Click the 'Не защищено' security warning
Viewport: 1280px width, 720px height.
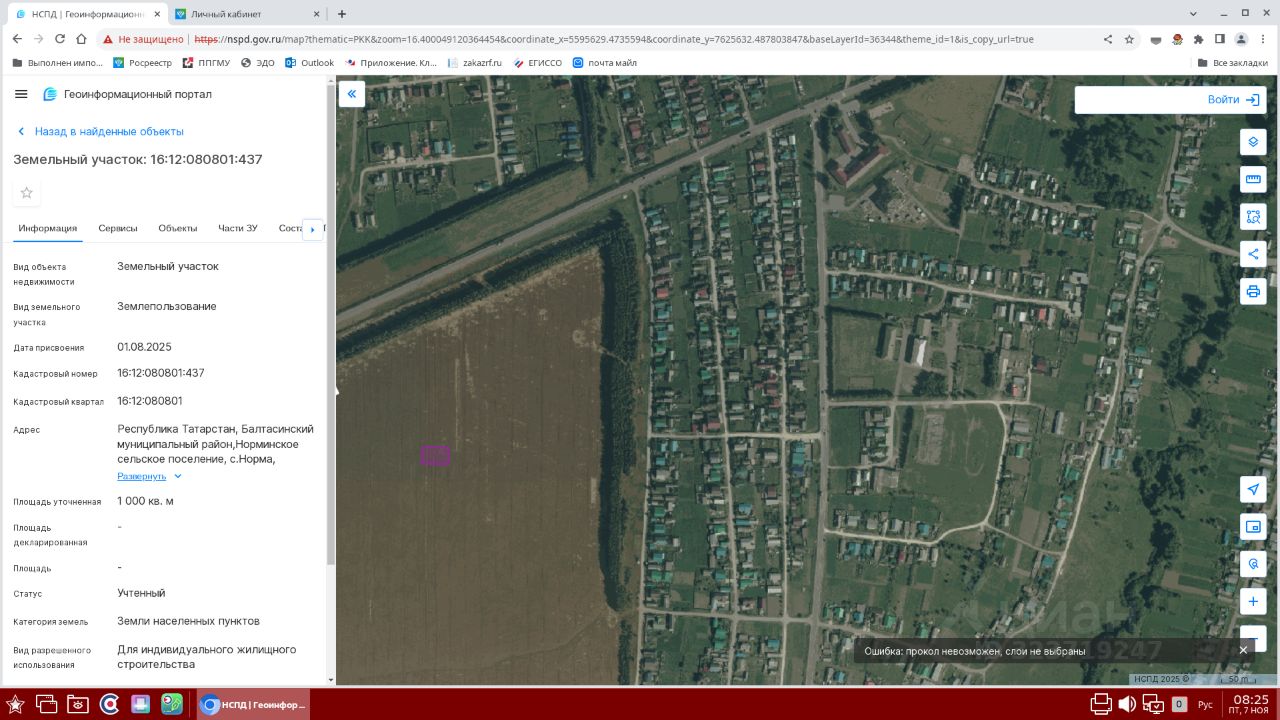[143, 39]
